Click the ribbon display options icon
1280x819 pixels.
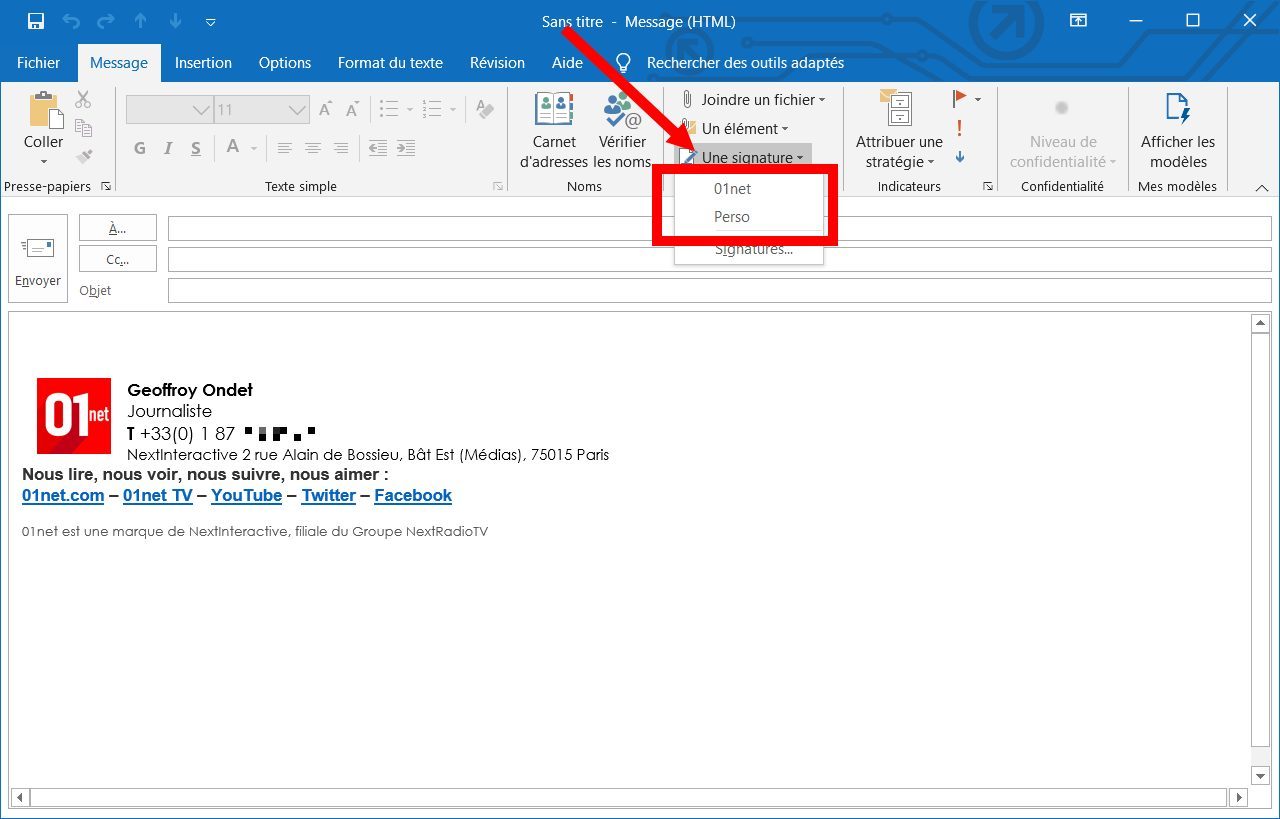pos(1078,21)
